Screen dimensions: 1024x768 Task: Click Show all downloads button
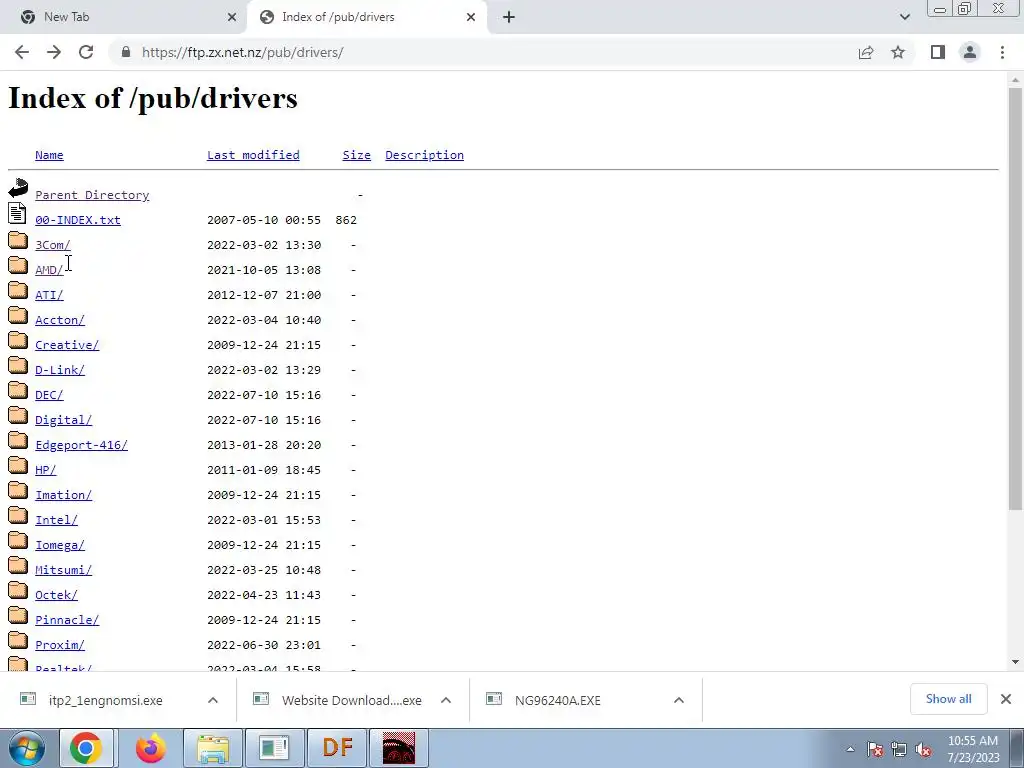point(948,699)
